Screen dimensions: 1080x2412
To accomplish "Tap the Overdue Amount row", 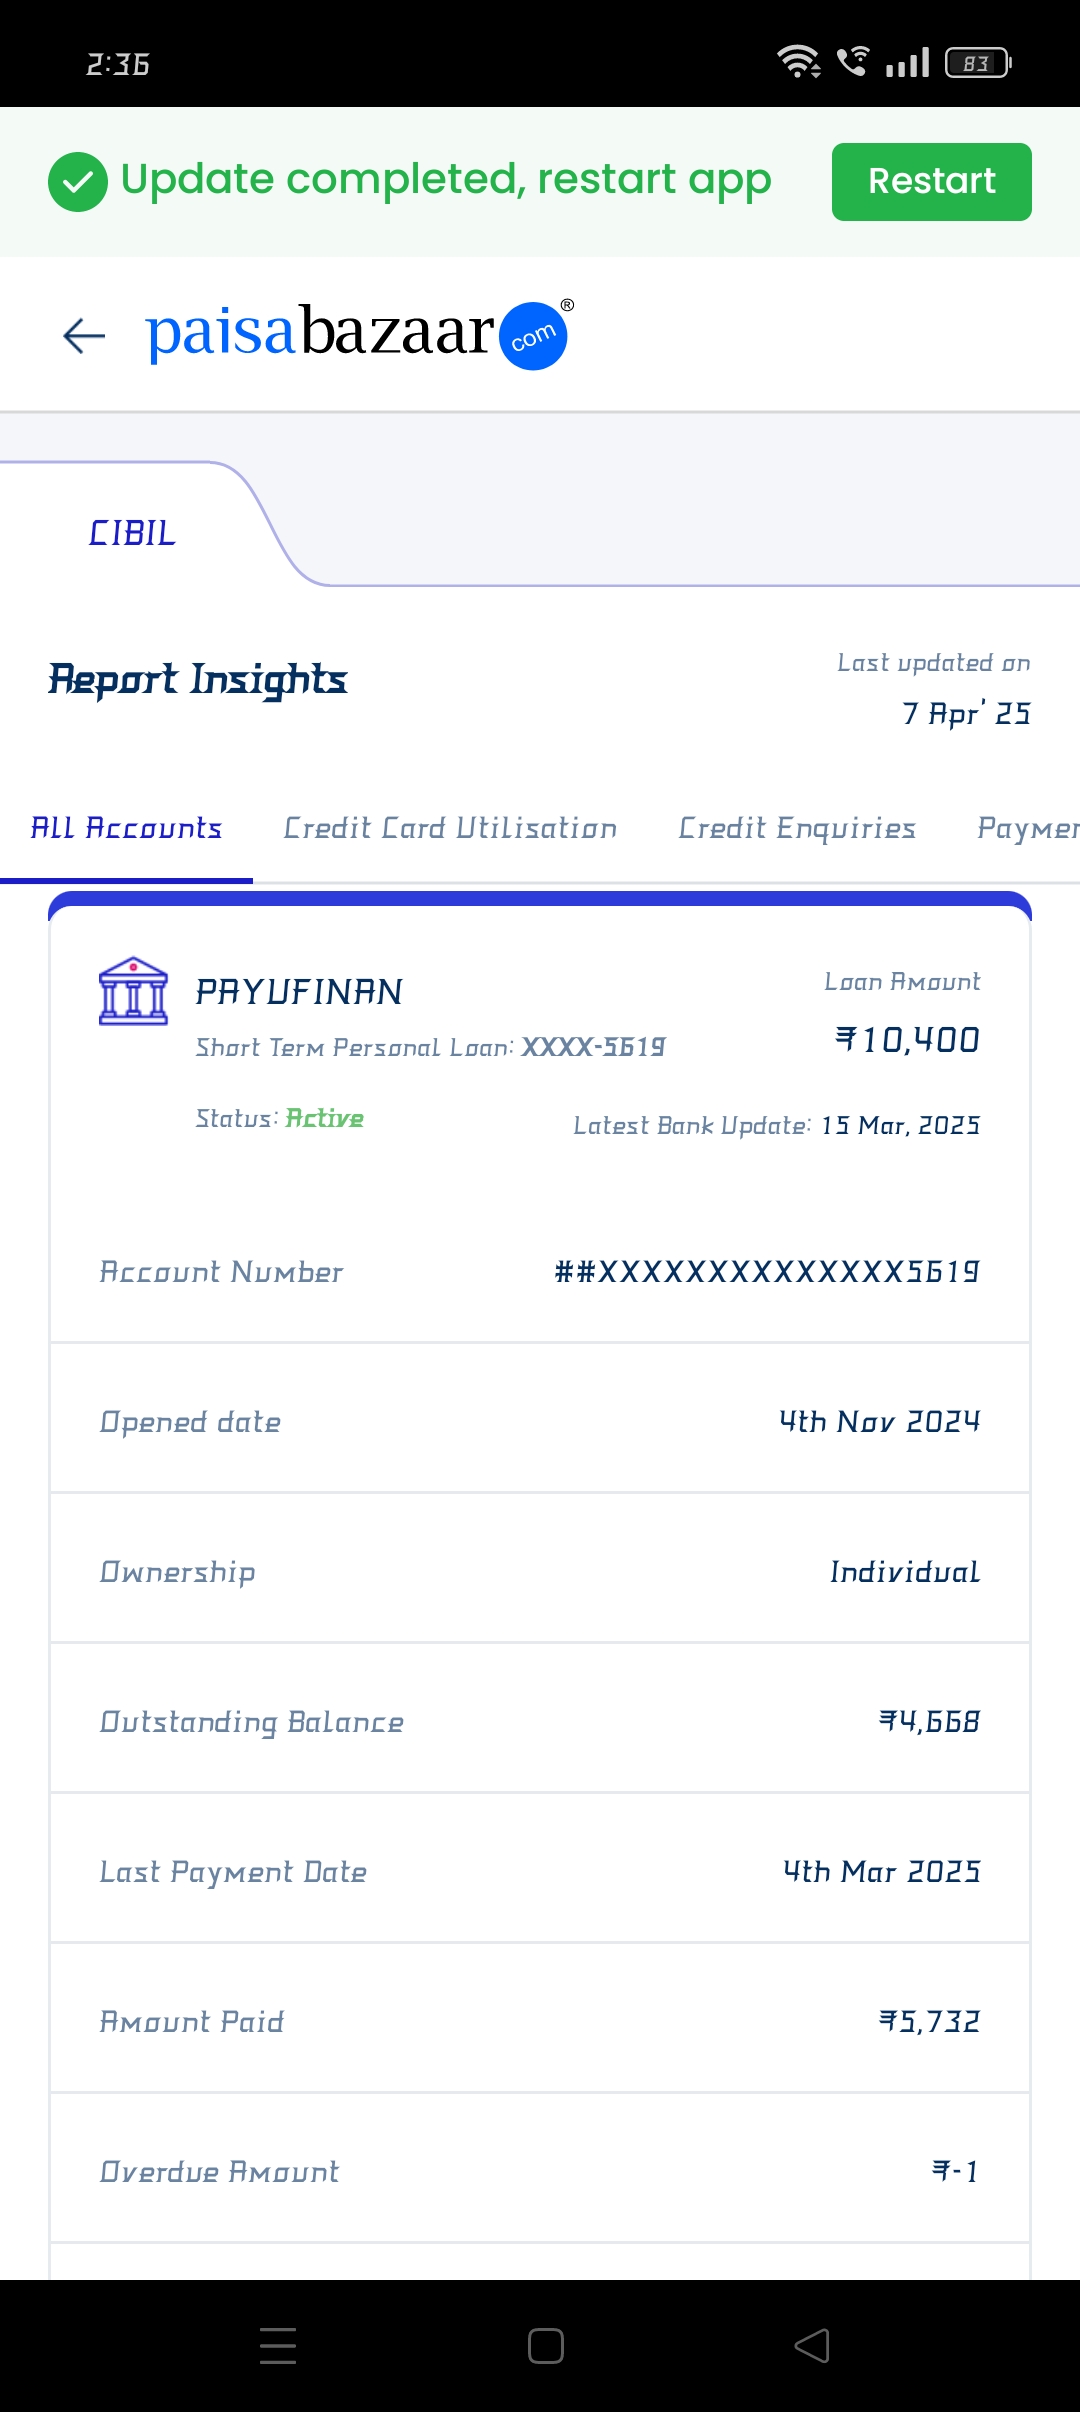I will 540,2172.
